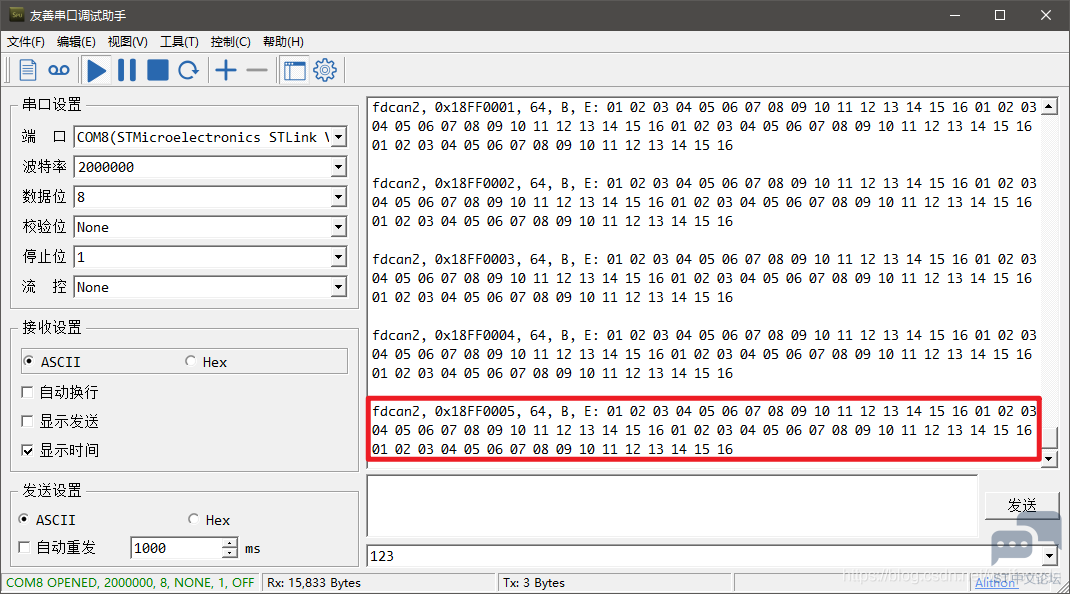Click the new document toolbar icon
Image resolution: width=1070 pixels, height=594 pixels.
(27, 70)
